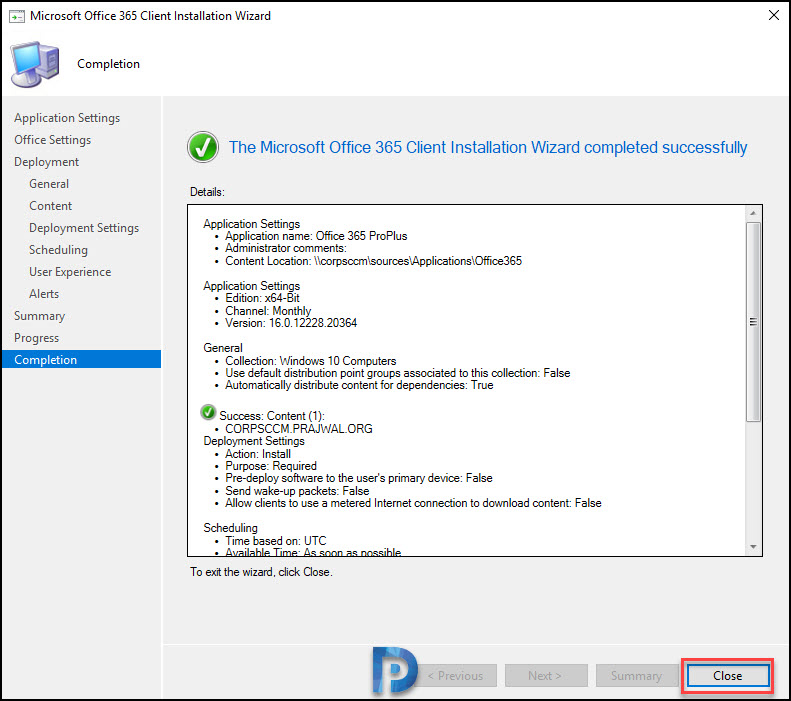The image size is (791, 701).
Task: Click the disabled Next > button
Action: [x=546, y=675]
